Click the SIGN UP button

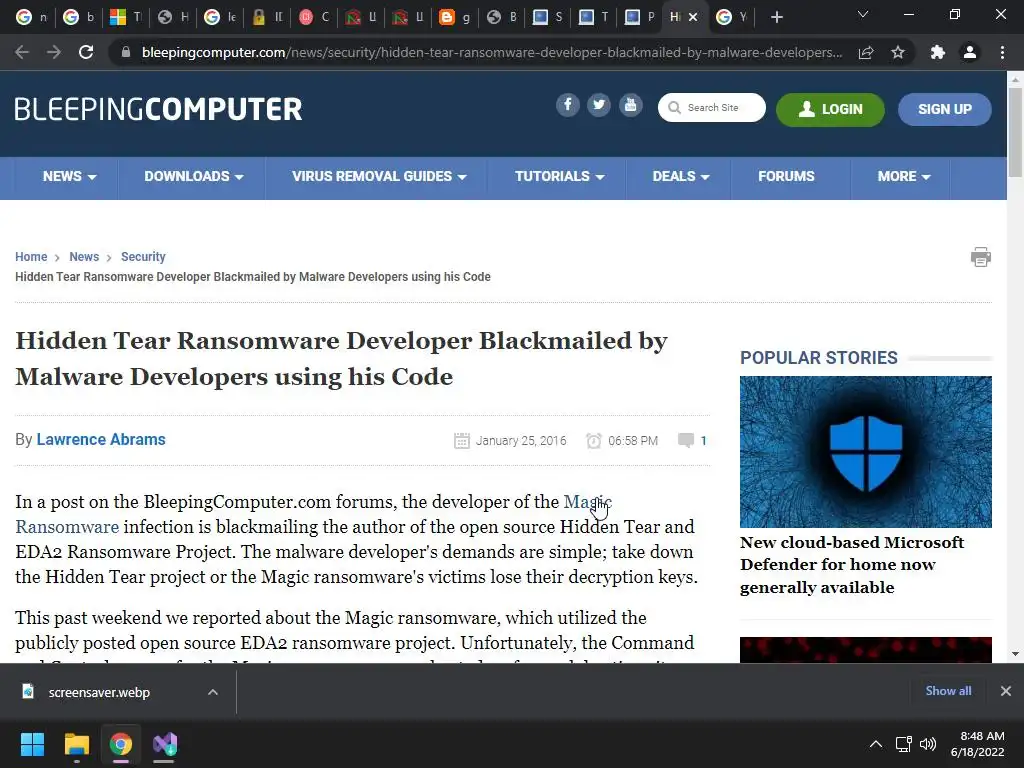(944, 109)
